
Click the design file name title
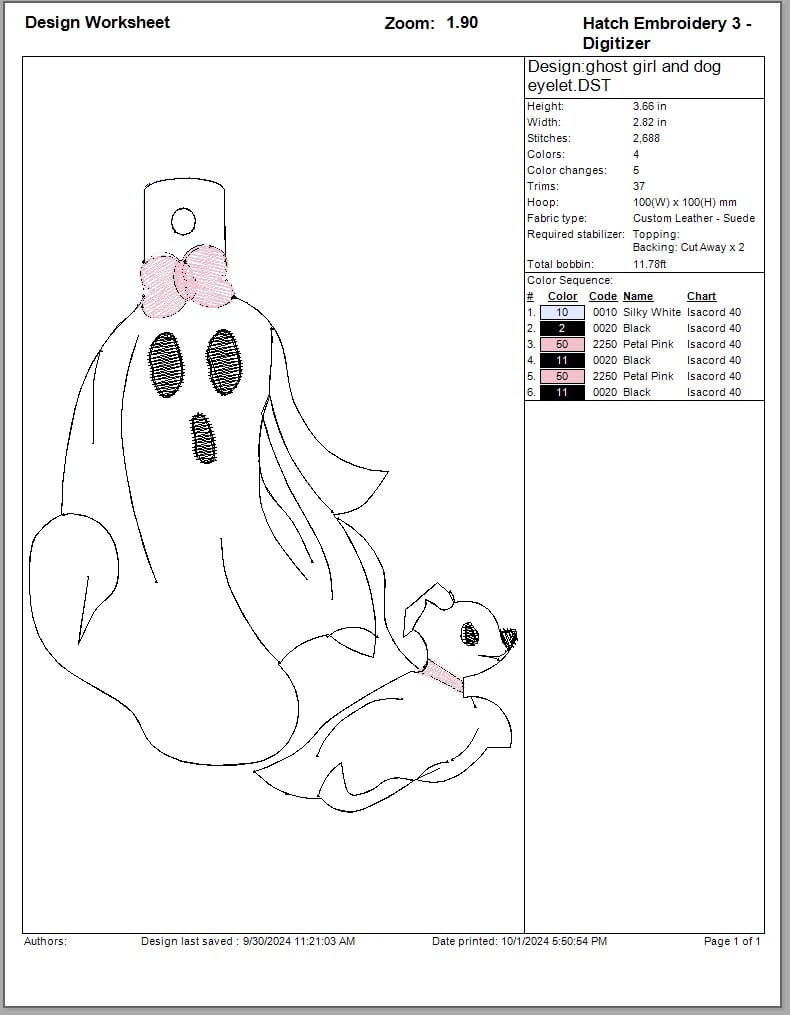point(624,76)
